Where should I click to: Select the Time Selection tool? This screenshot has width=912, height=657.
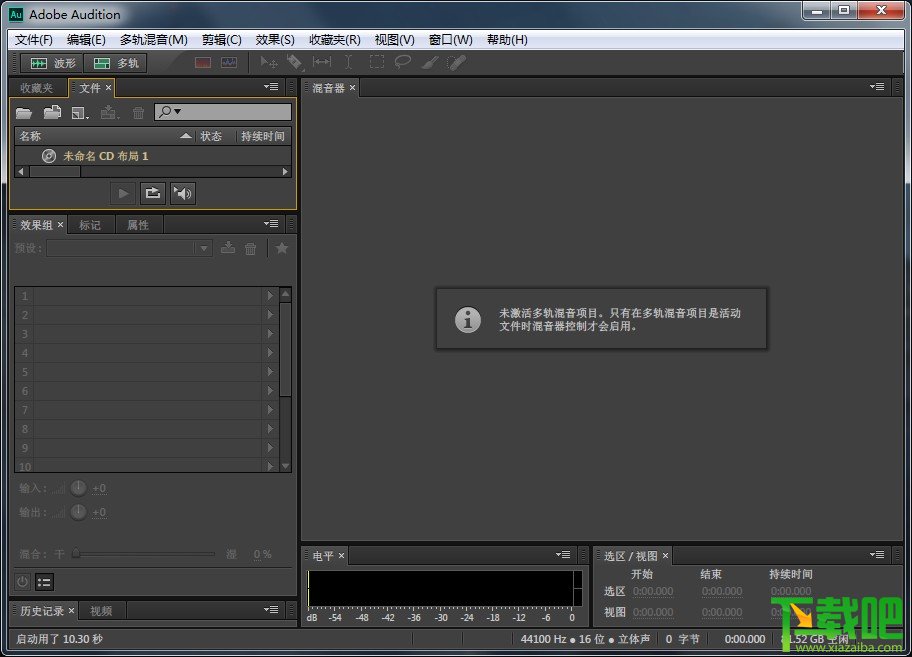[348, 62]
